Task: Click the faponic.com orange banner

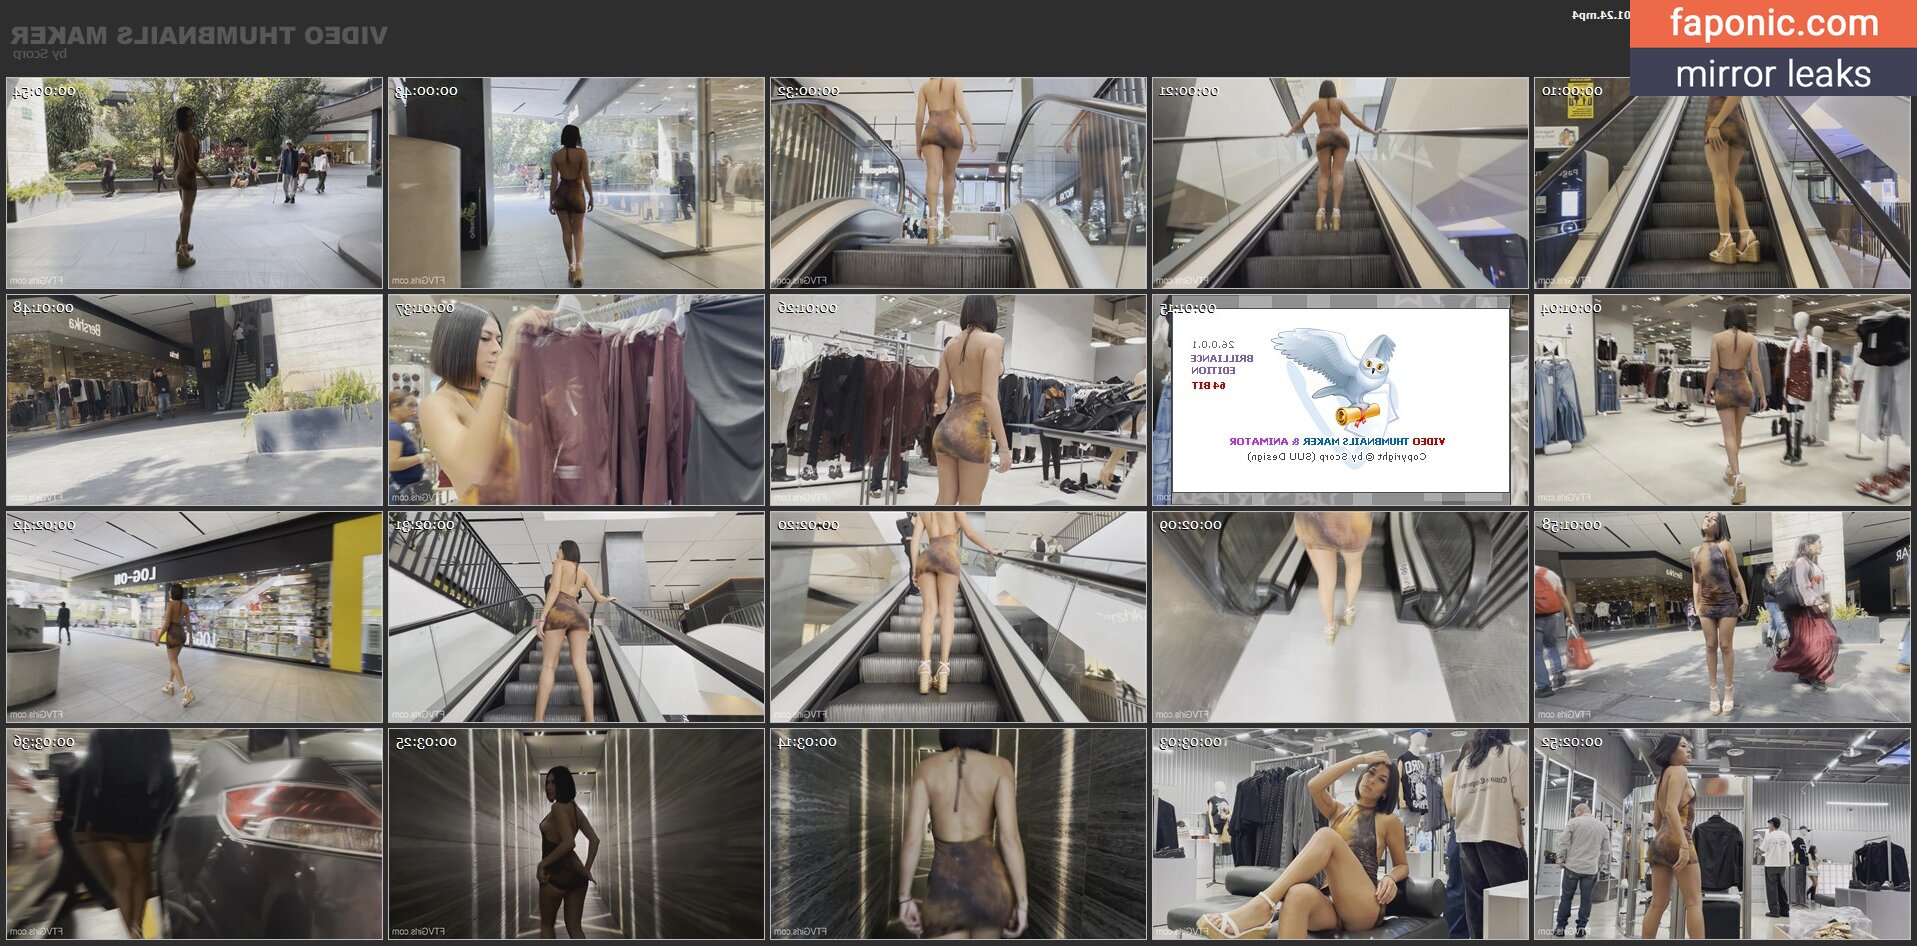Action: [x=1772, y=23]
